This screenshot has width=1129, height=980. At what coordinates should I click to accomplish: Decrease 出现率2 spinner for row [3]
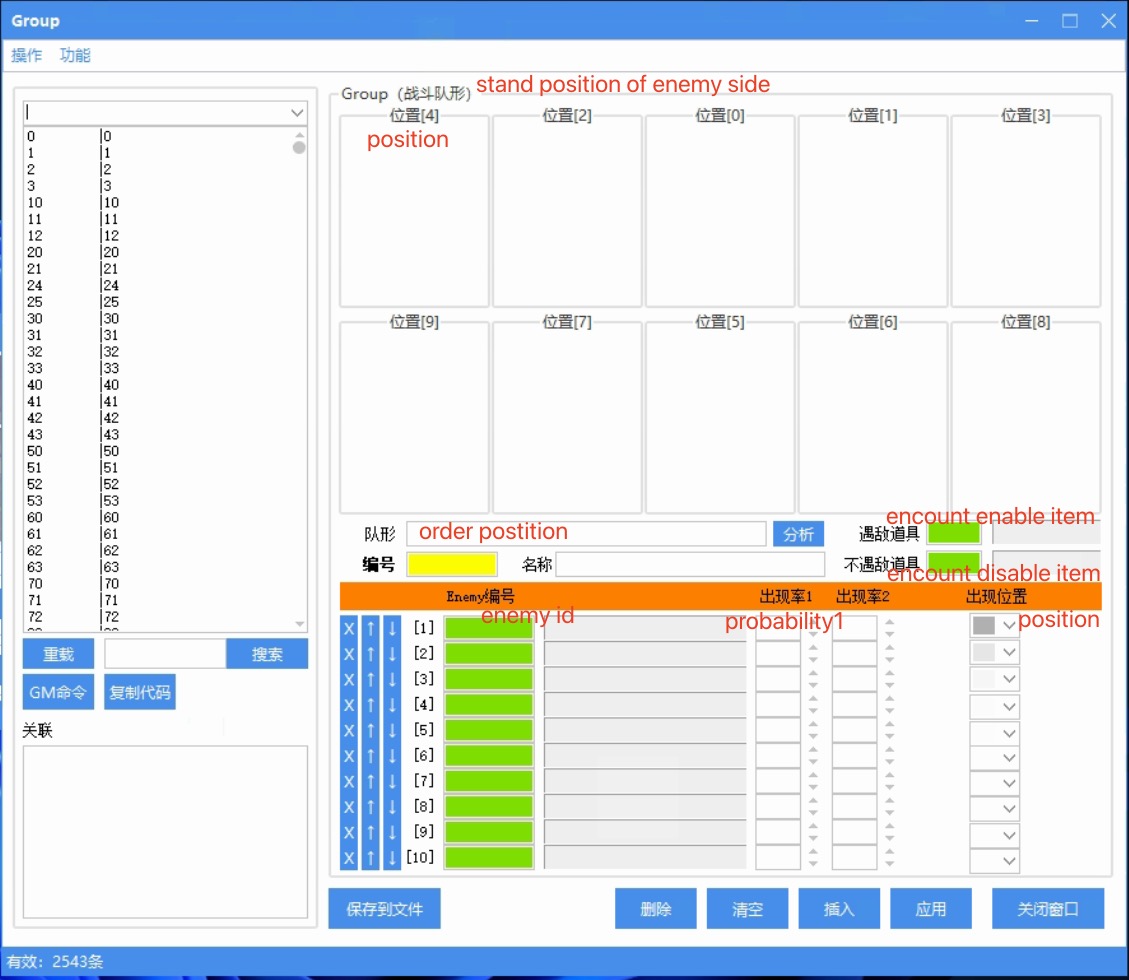point(889,685)
